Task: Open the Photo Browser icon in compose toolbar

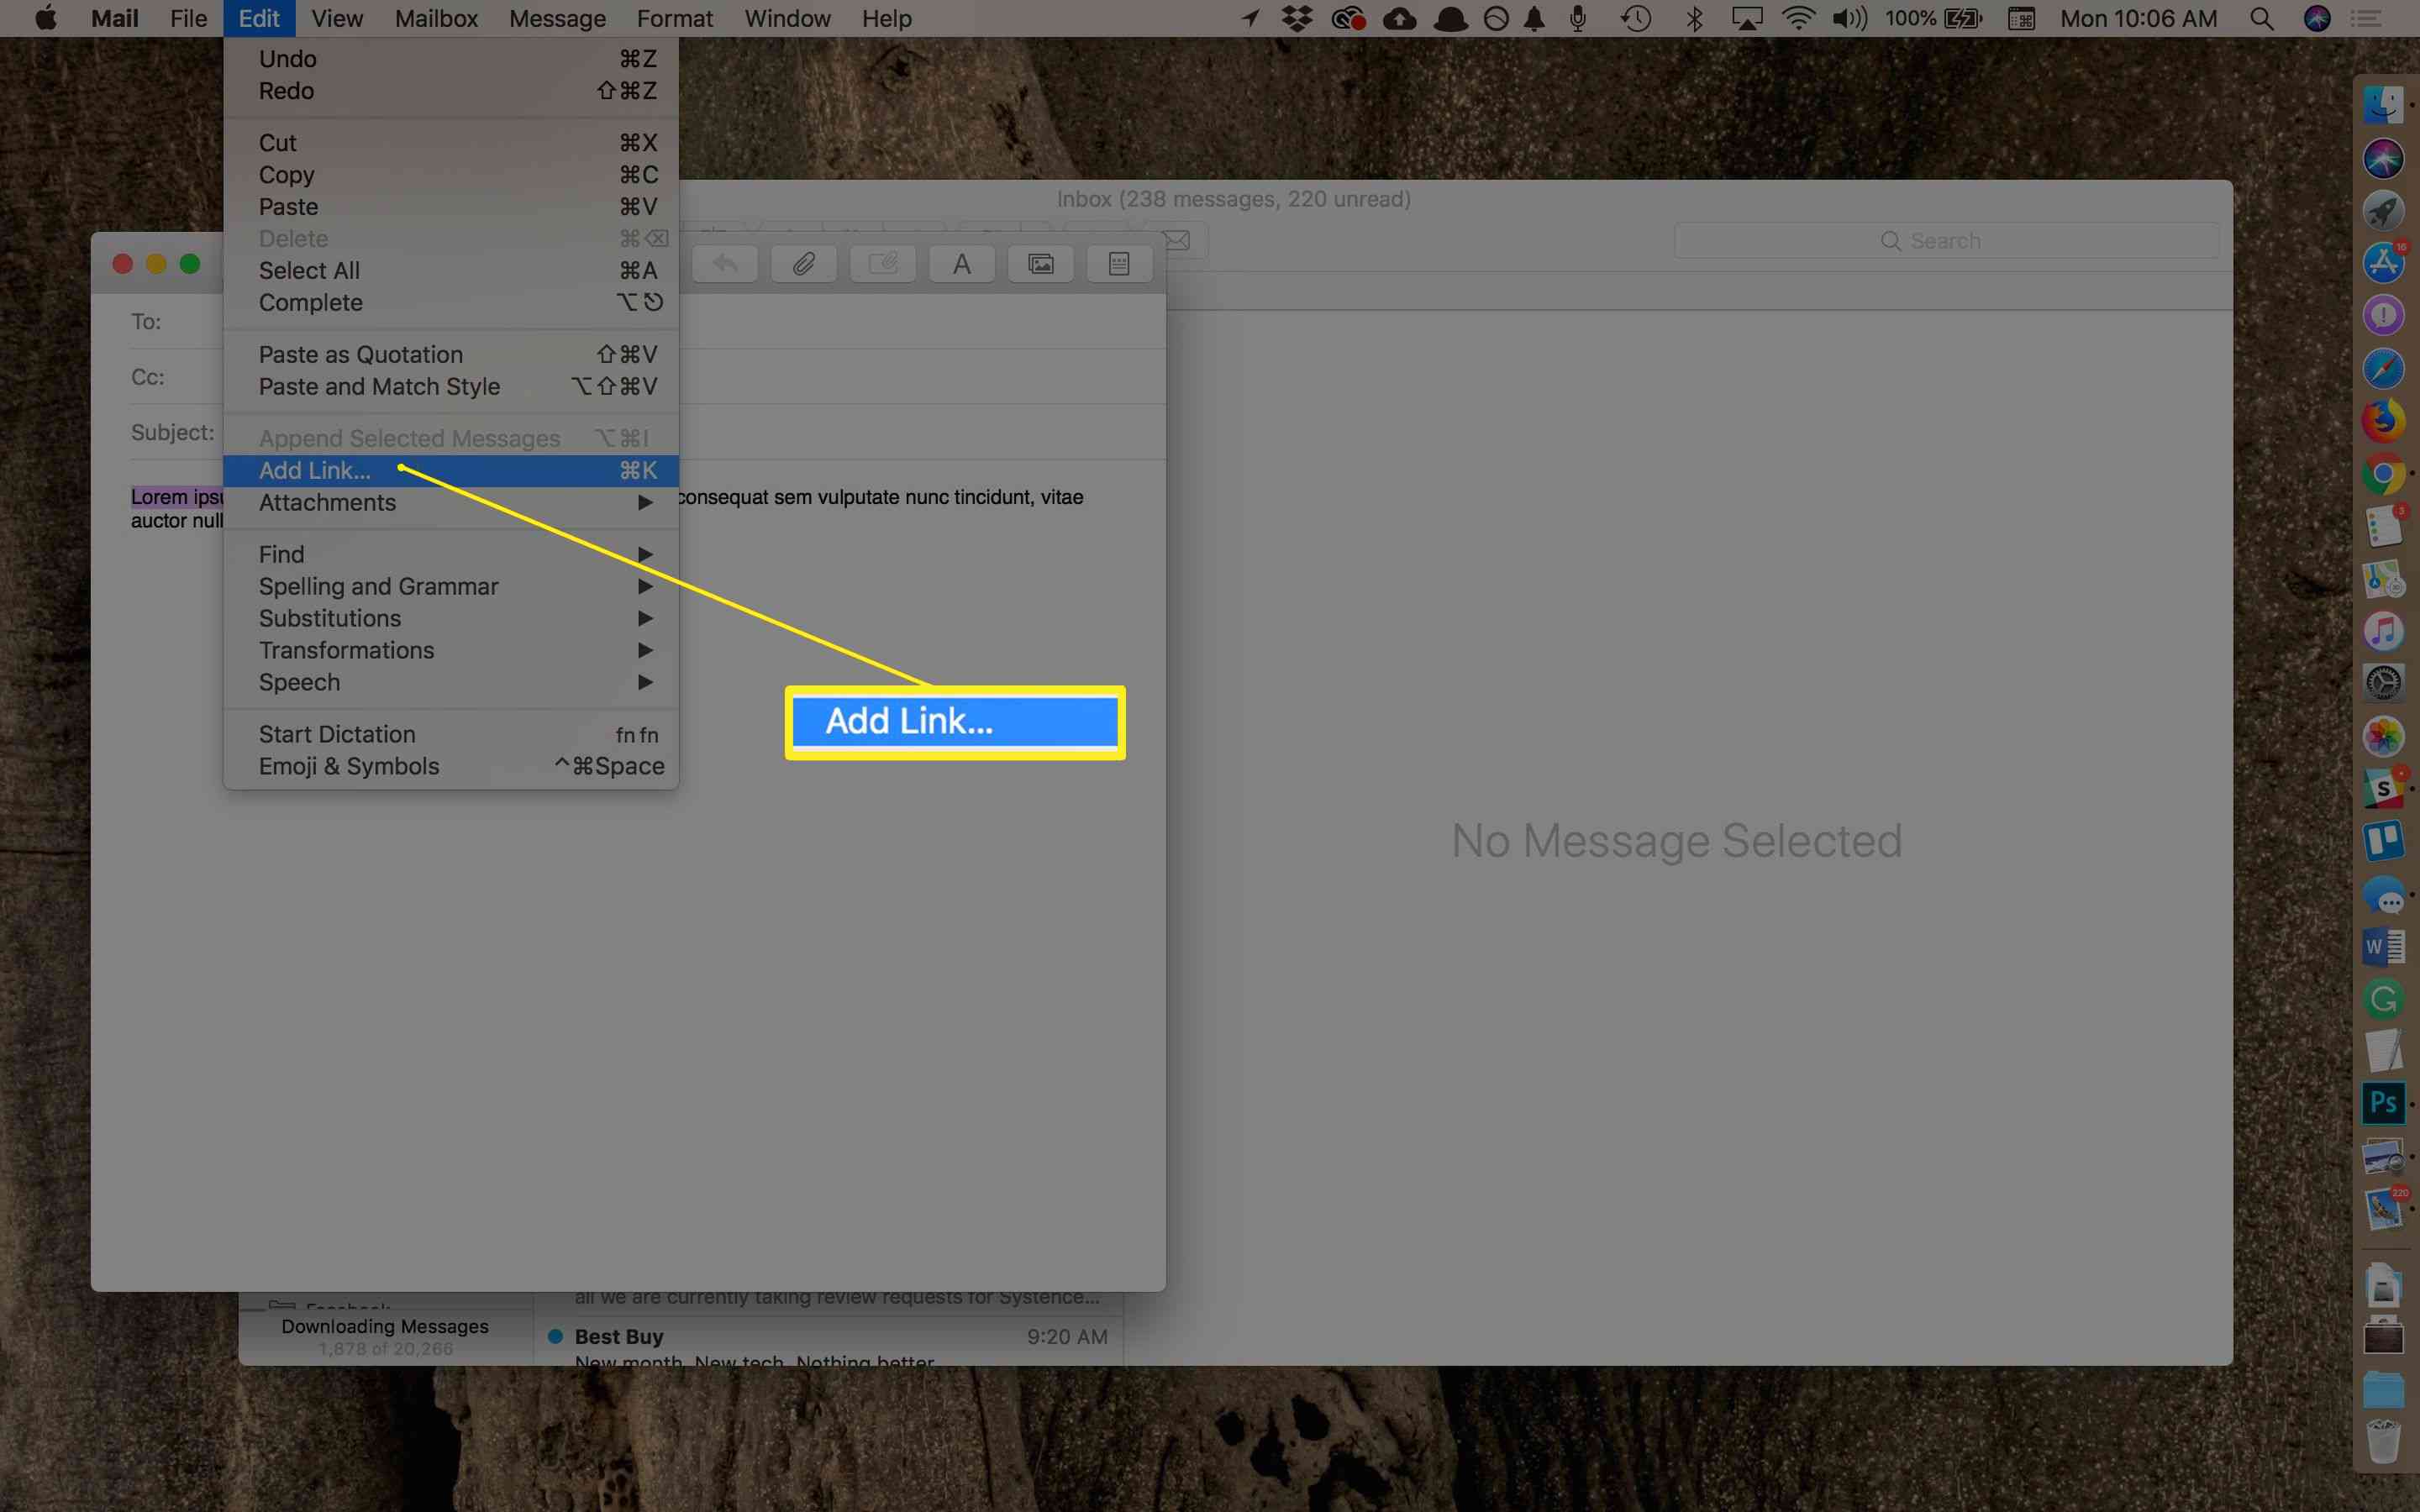Action: click(x=1040, y=264)
